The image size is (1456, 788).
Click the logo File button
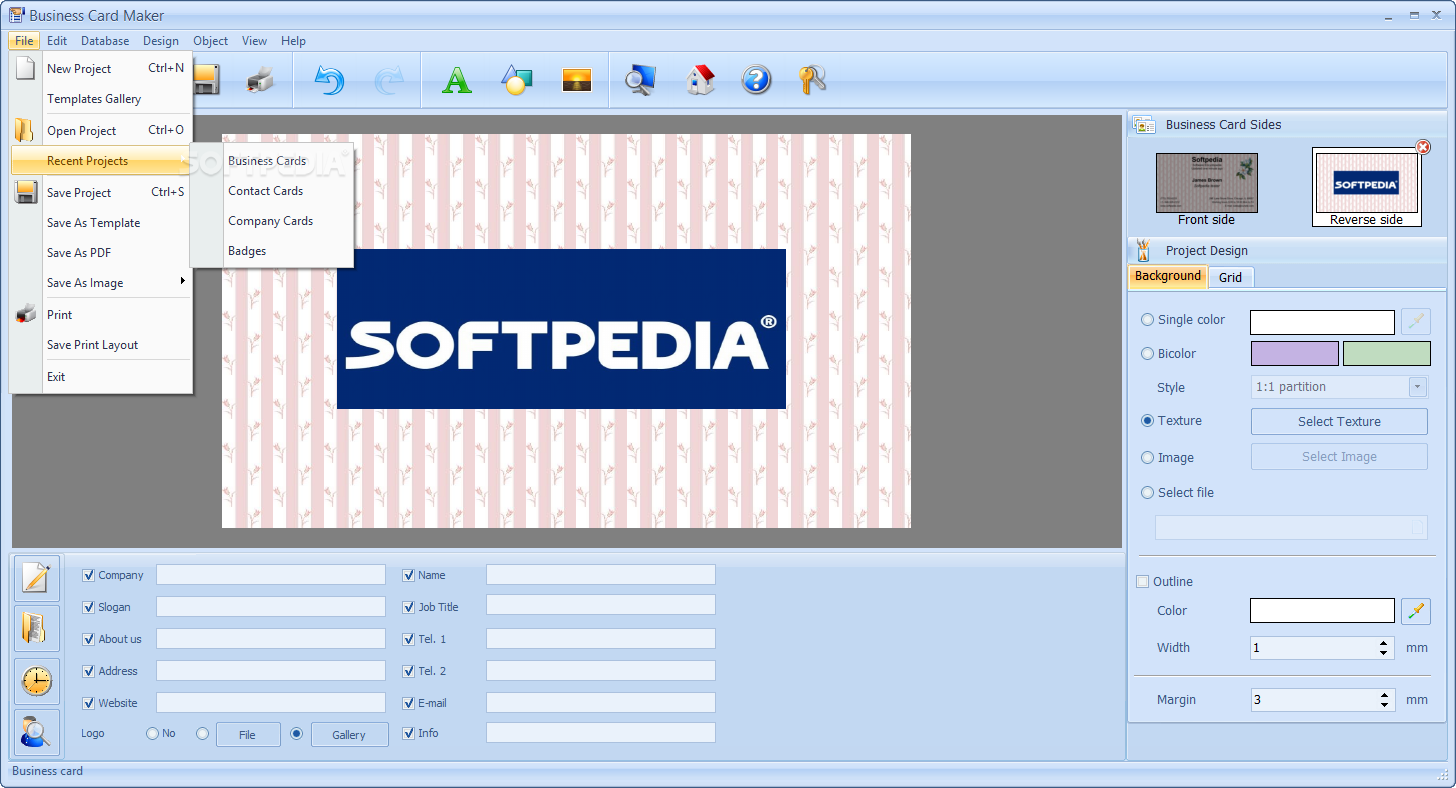click(x=248, y=735)
